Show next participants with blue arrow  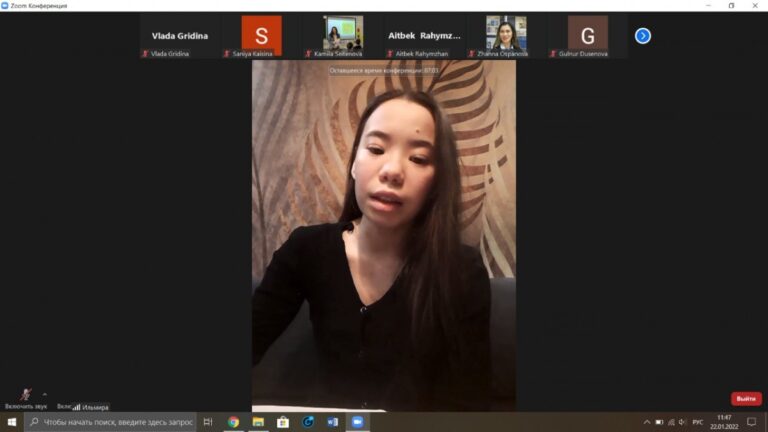pos(643,36)
